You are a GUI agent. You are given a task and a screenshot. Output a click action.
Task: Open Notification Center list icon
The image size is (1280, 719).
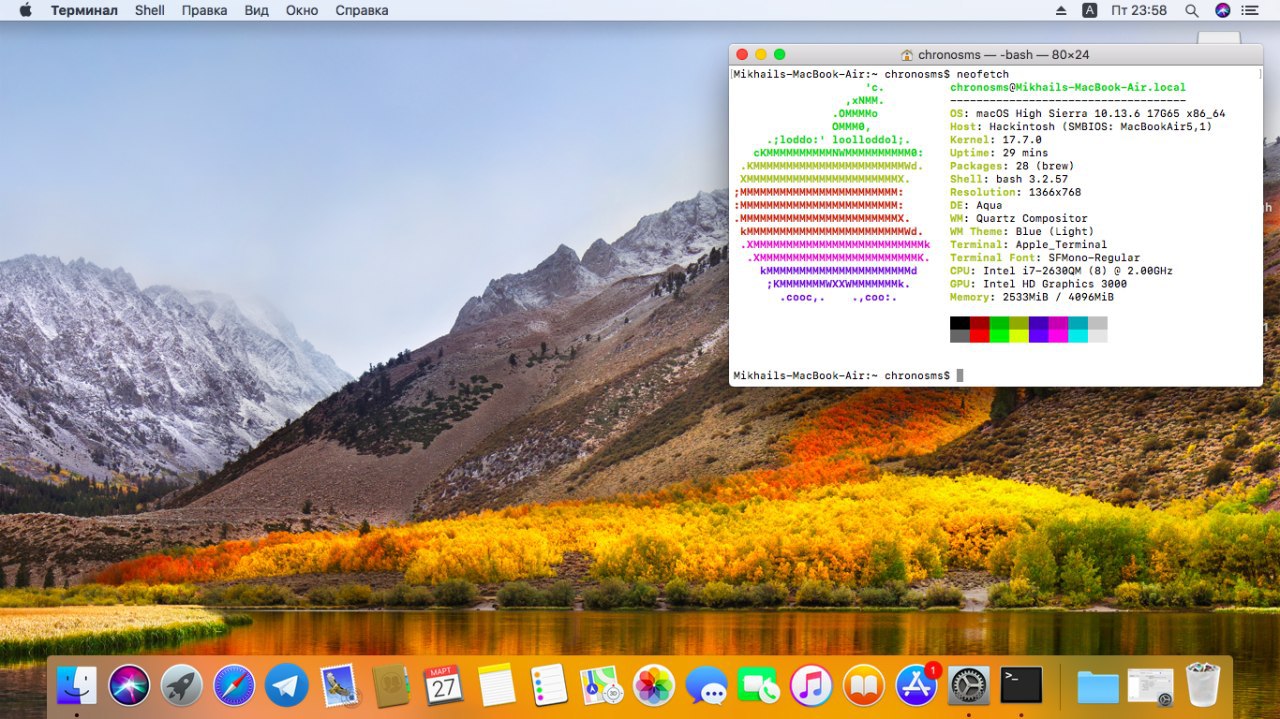(x=1251, y=10)
